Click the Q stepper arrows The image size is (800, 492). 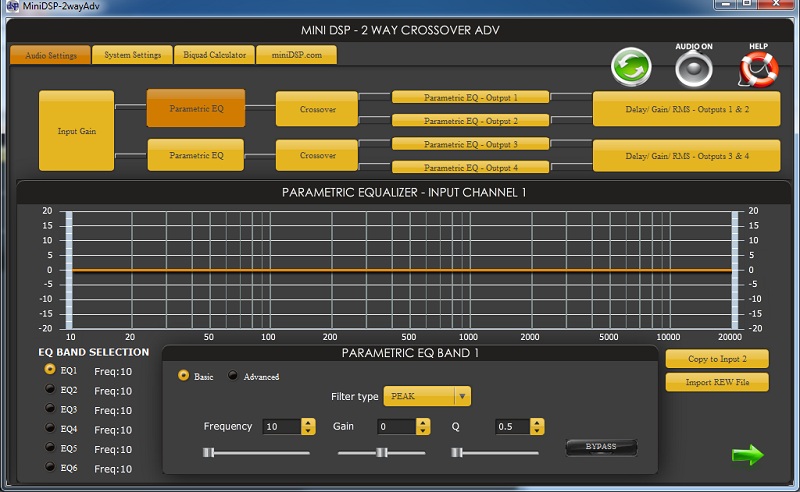(x=537, y=427)
